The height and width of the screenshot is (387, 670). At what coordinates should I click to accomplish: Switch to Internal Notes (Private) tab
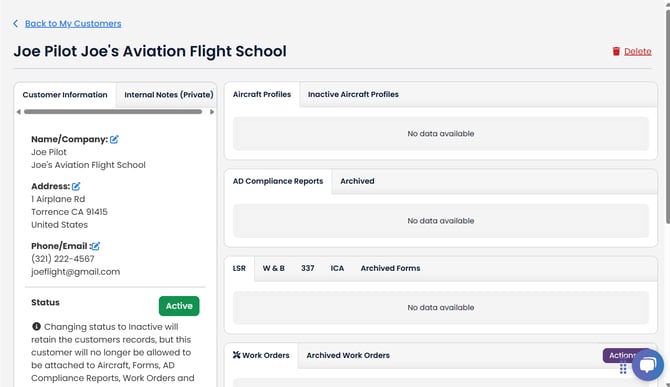click(169, 95)
